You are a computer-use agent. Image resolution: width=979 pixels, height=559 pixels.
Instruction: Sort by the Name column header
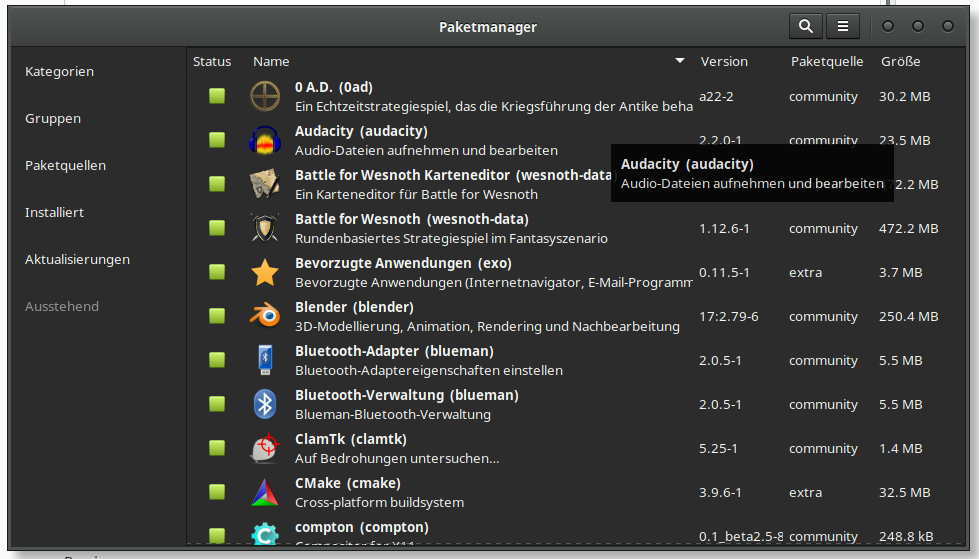tap(271, 61)
